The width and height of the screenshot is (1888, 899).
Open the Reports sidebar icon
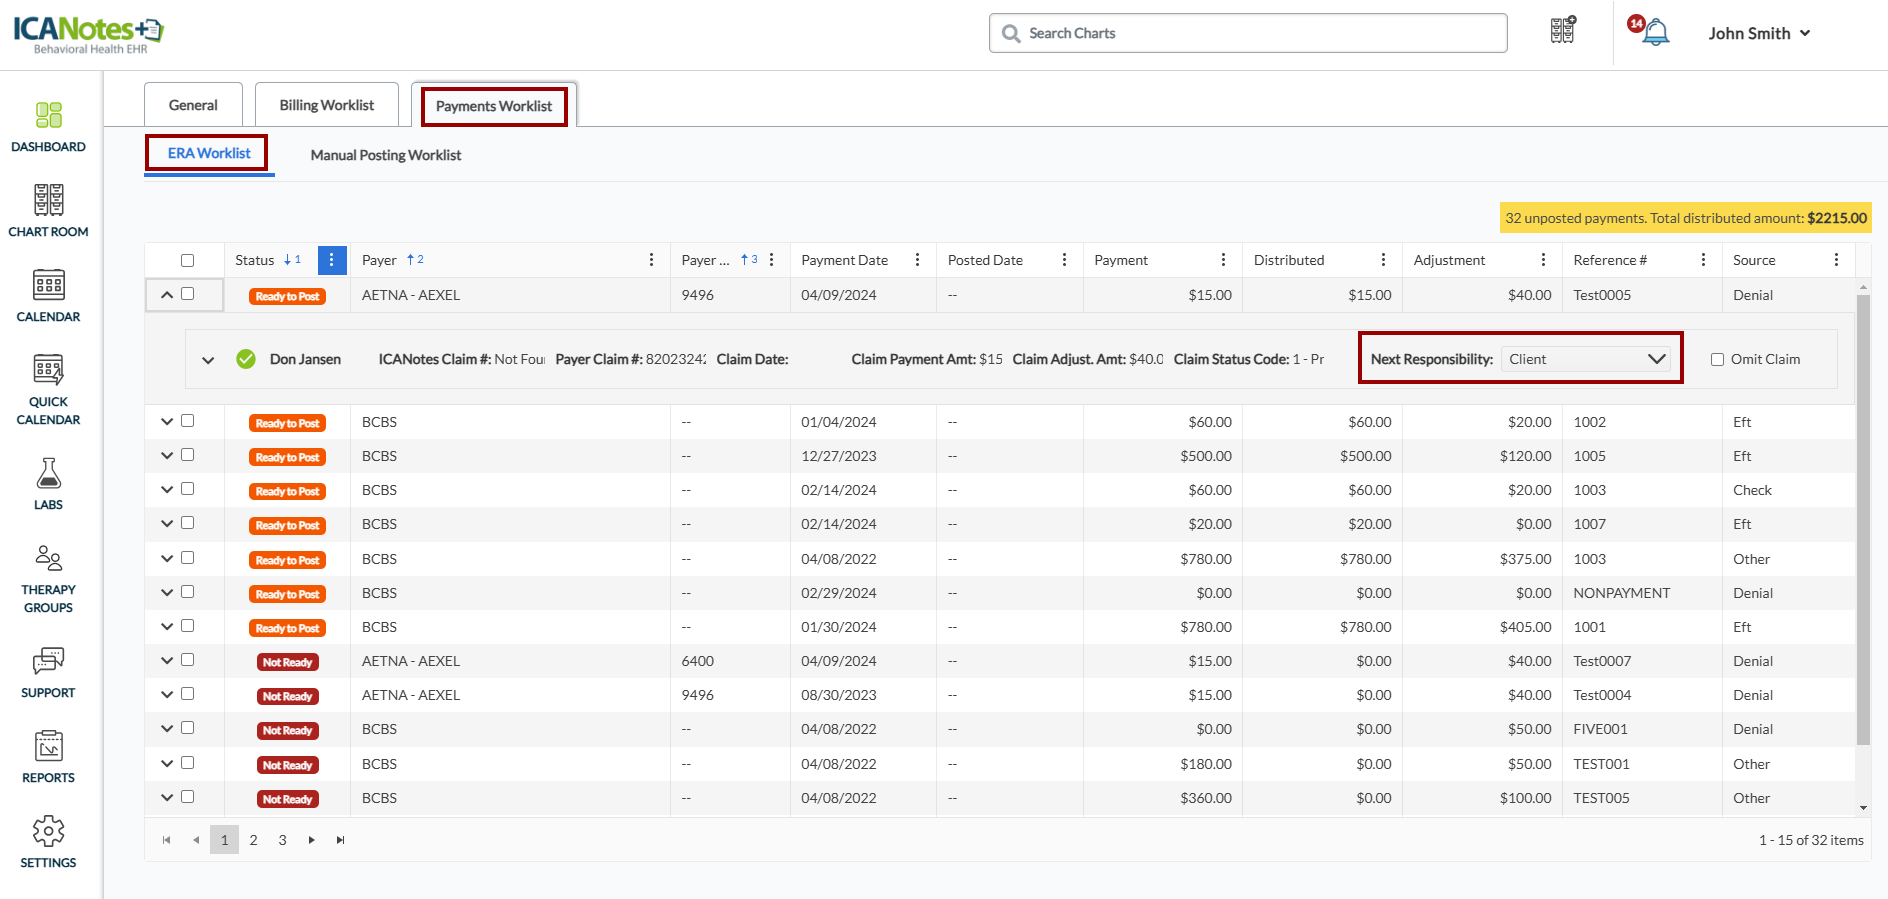[x=48, y=757]
